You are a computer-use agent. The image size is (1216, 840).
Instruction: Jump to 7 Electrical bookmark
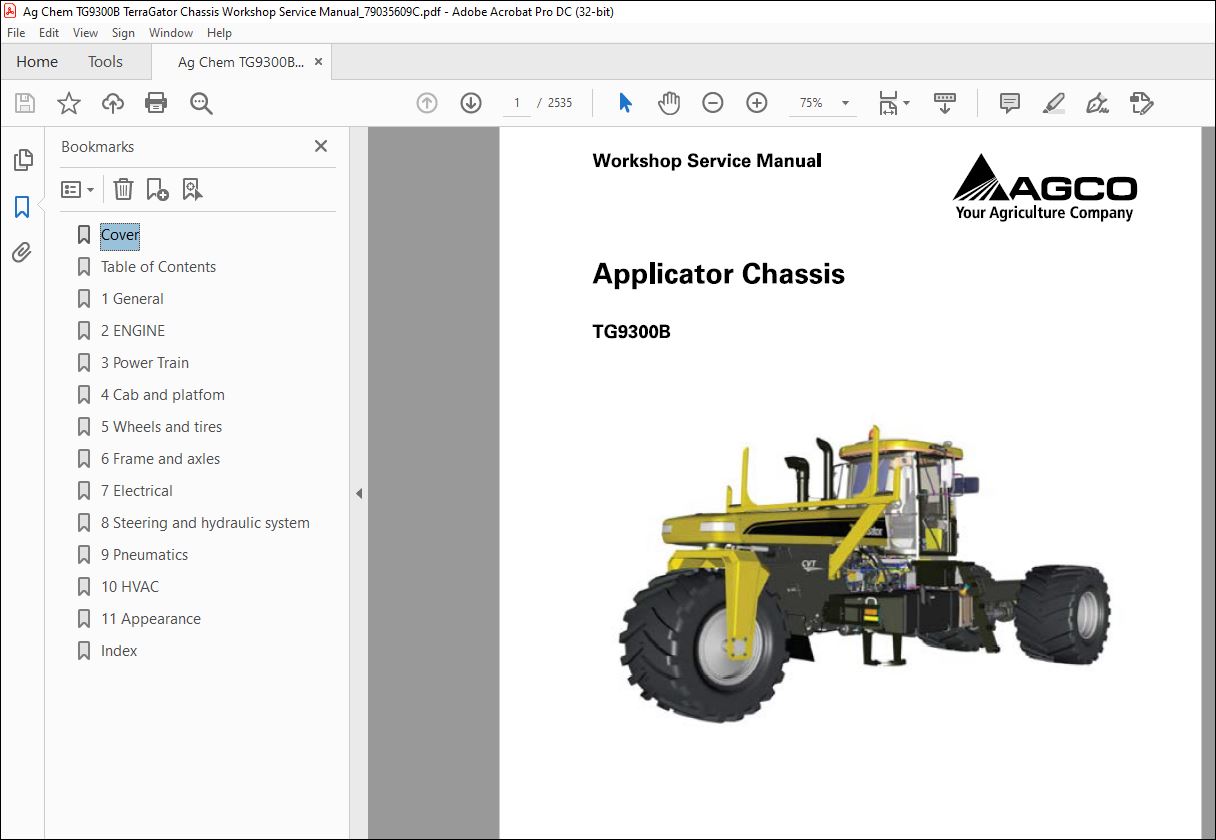coord(137,491)
